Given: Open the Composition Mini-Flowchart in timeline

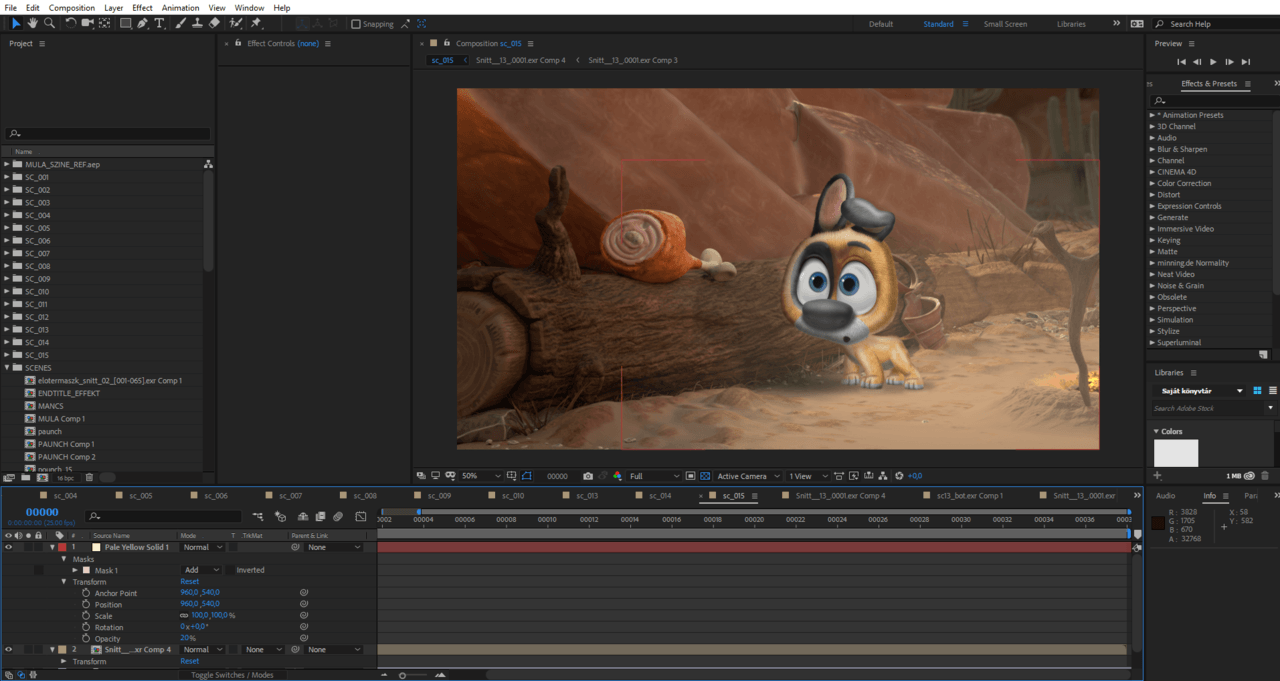Looking at the screenshot, I should point(259,517).
